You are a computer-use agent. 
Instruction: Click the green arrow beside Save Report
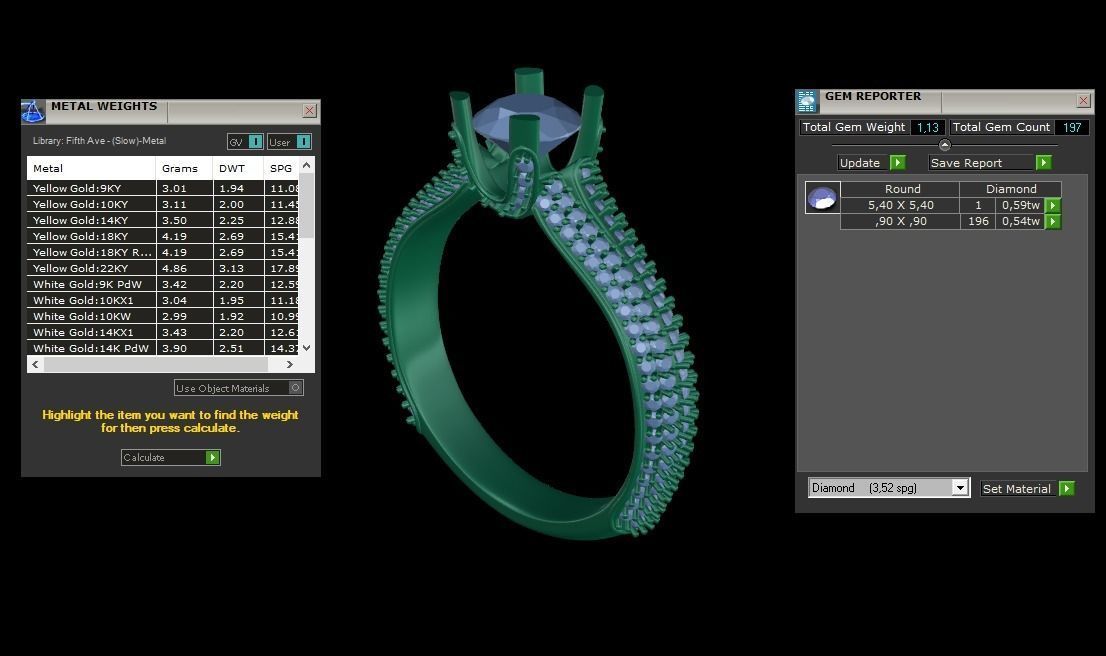coord(1043,163)
